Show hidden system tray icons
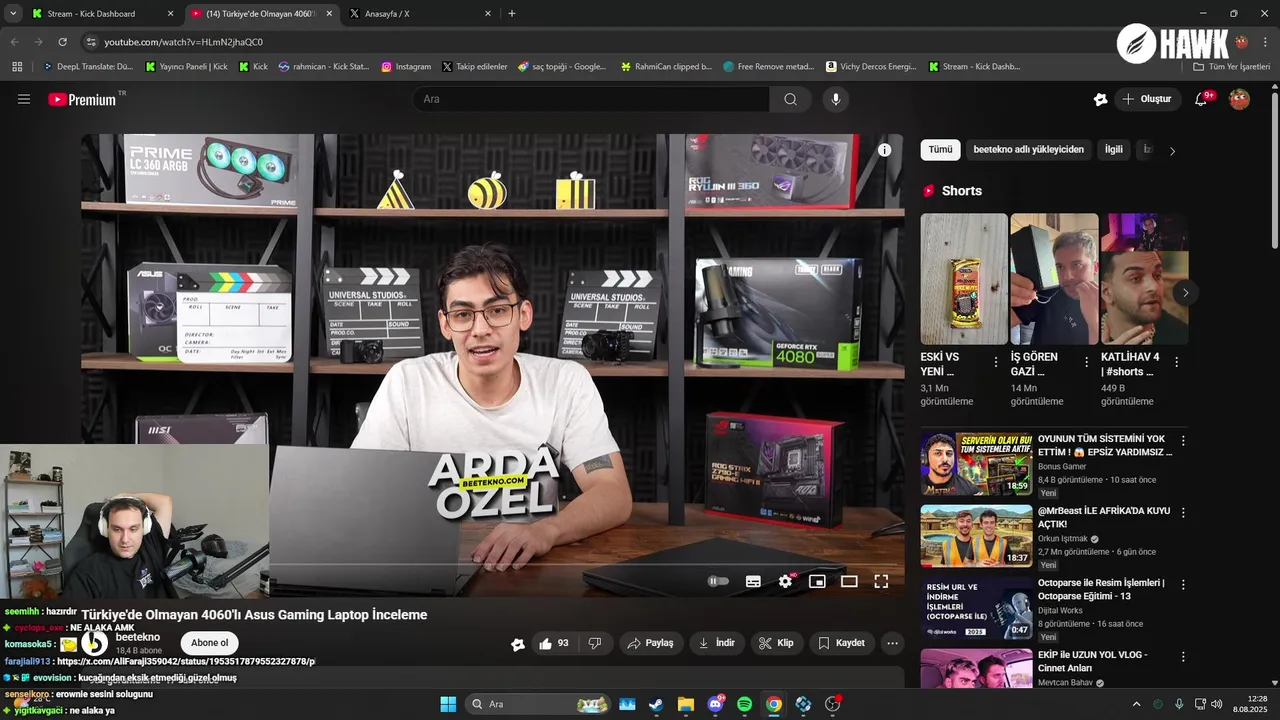Image resolution: width=1280 pixels, height=720 pixels. click(x=1136, y=704)
